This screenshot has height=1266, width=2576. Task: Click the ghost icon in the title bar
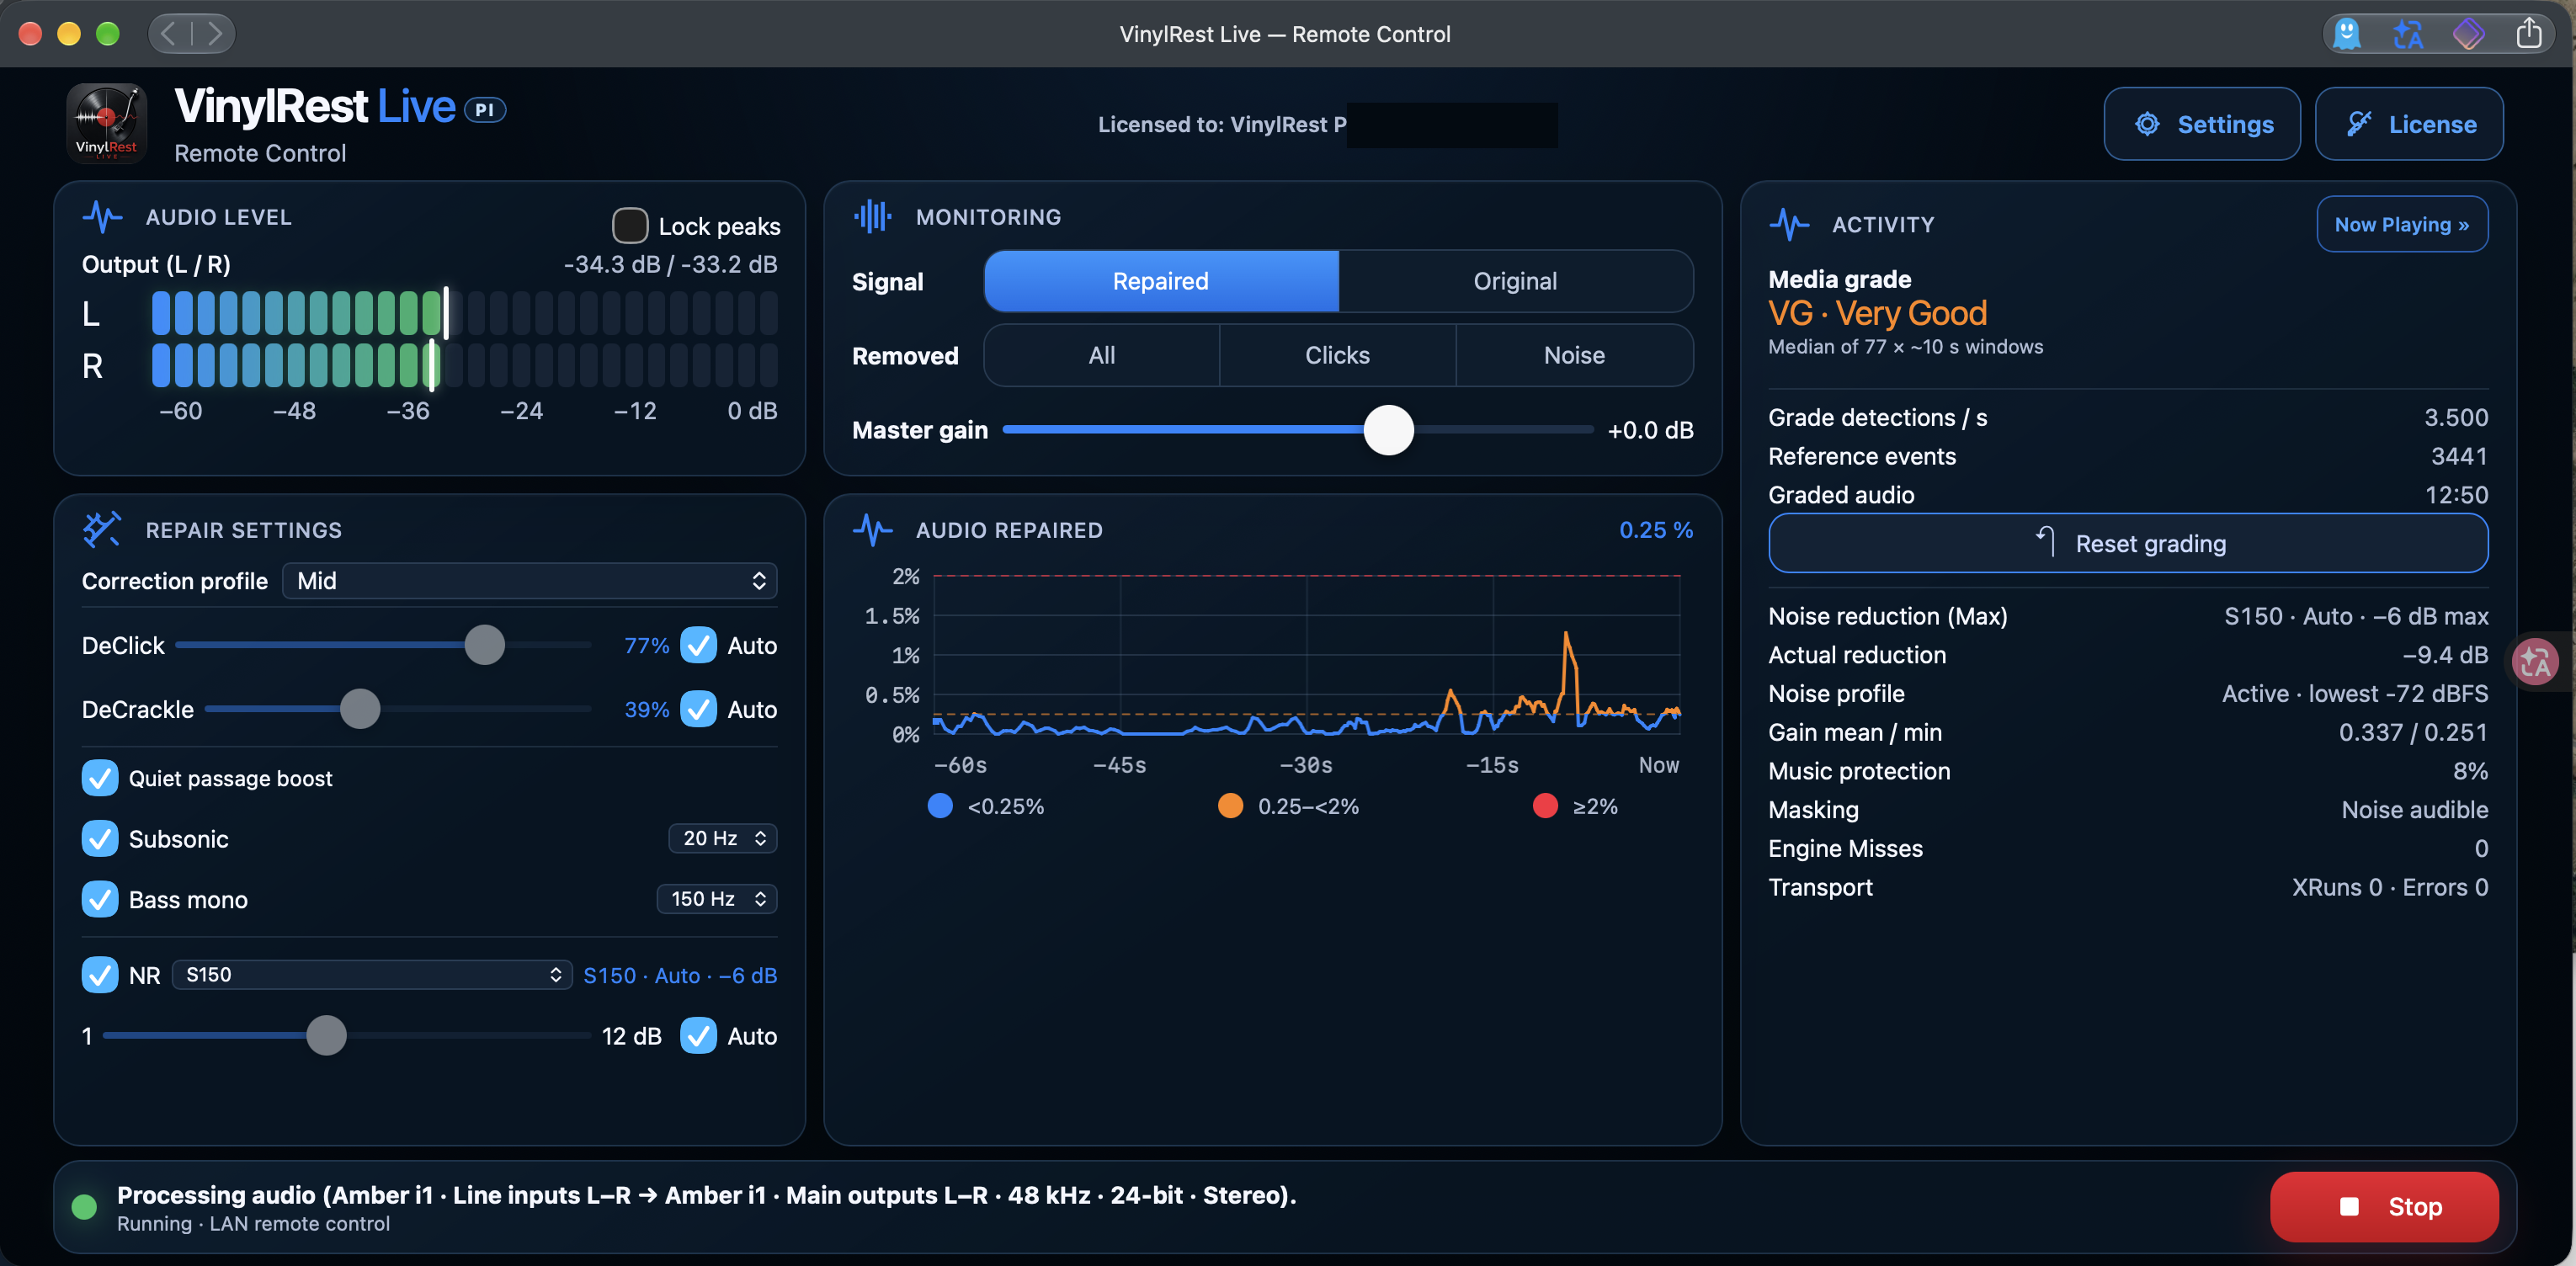click(2346, 33)
